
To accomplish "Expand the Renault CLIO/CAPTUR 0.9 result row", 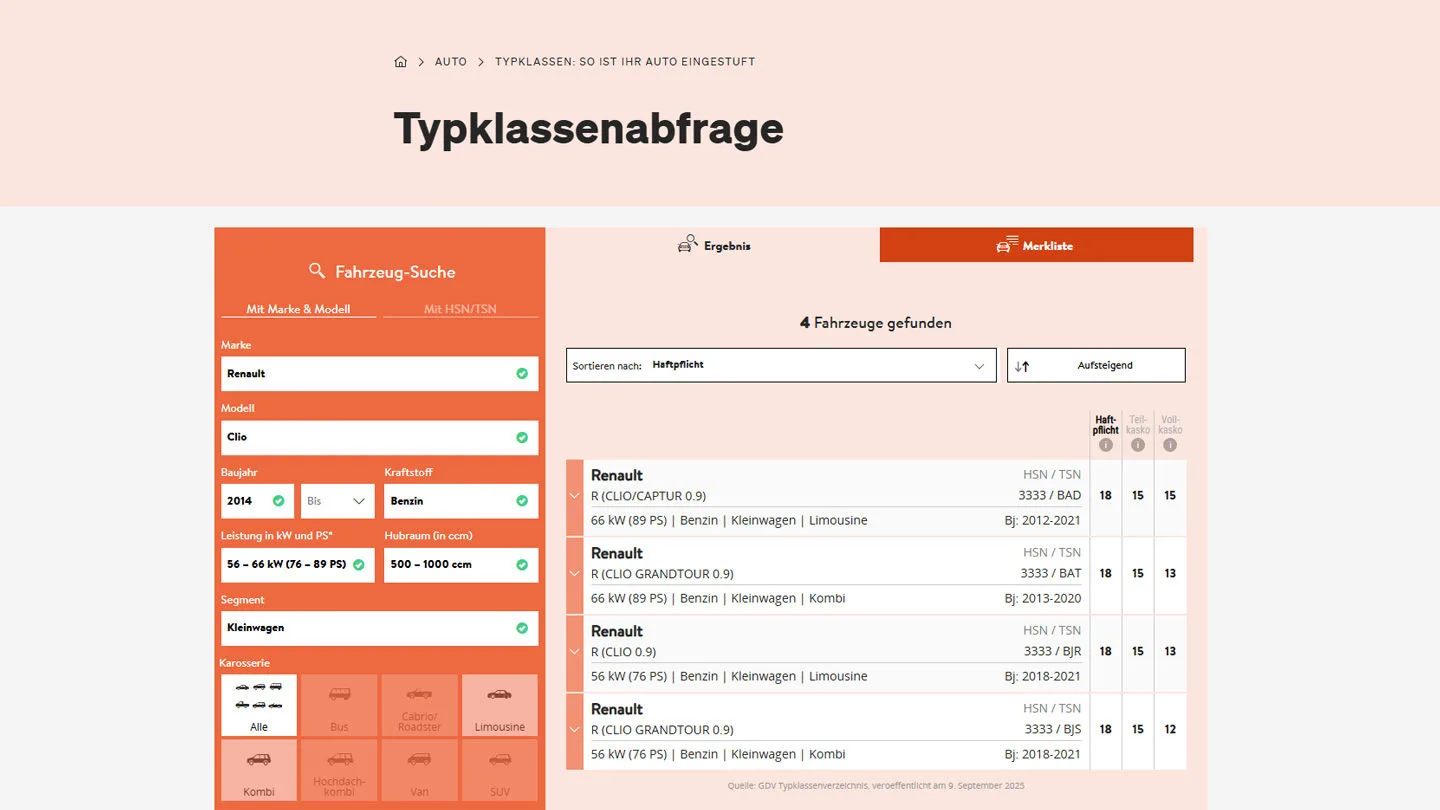I will coord(574,496).
